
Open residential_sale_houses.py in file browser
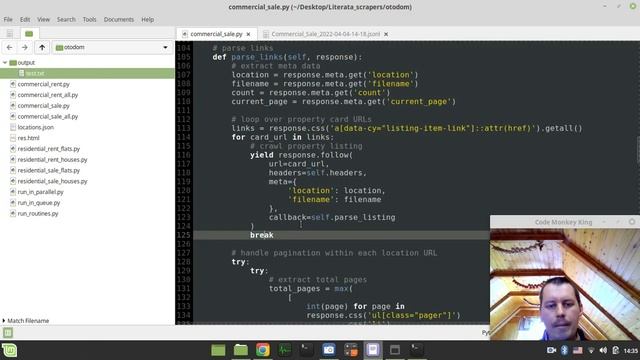52,181
